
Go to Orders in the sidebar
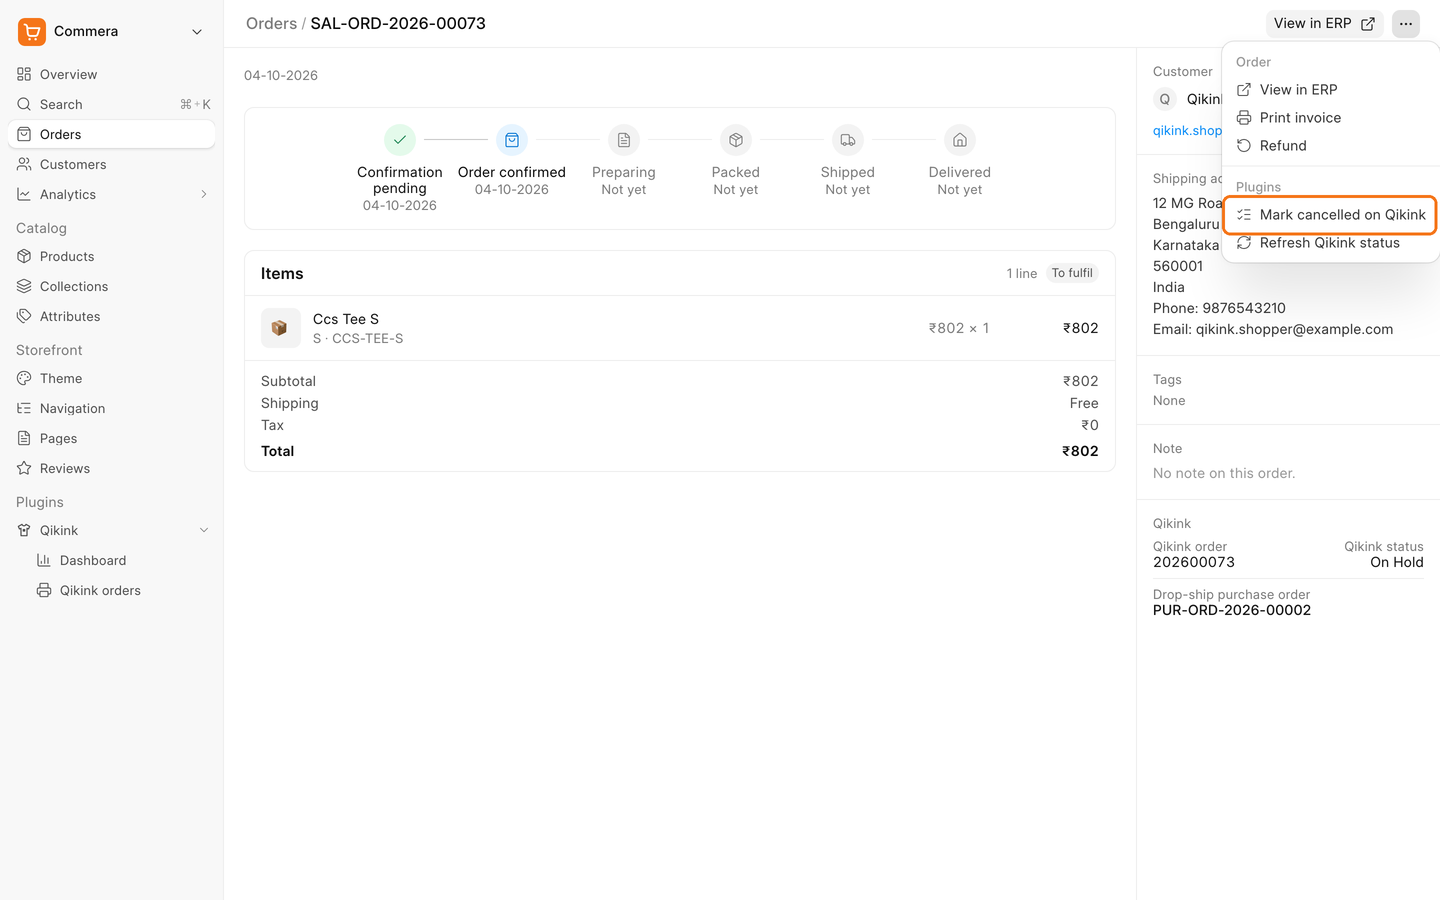click(x=111, y=134)
